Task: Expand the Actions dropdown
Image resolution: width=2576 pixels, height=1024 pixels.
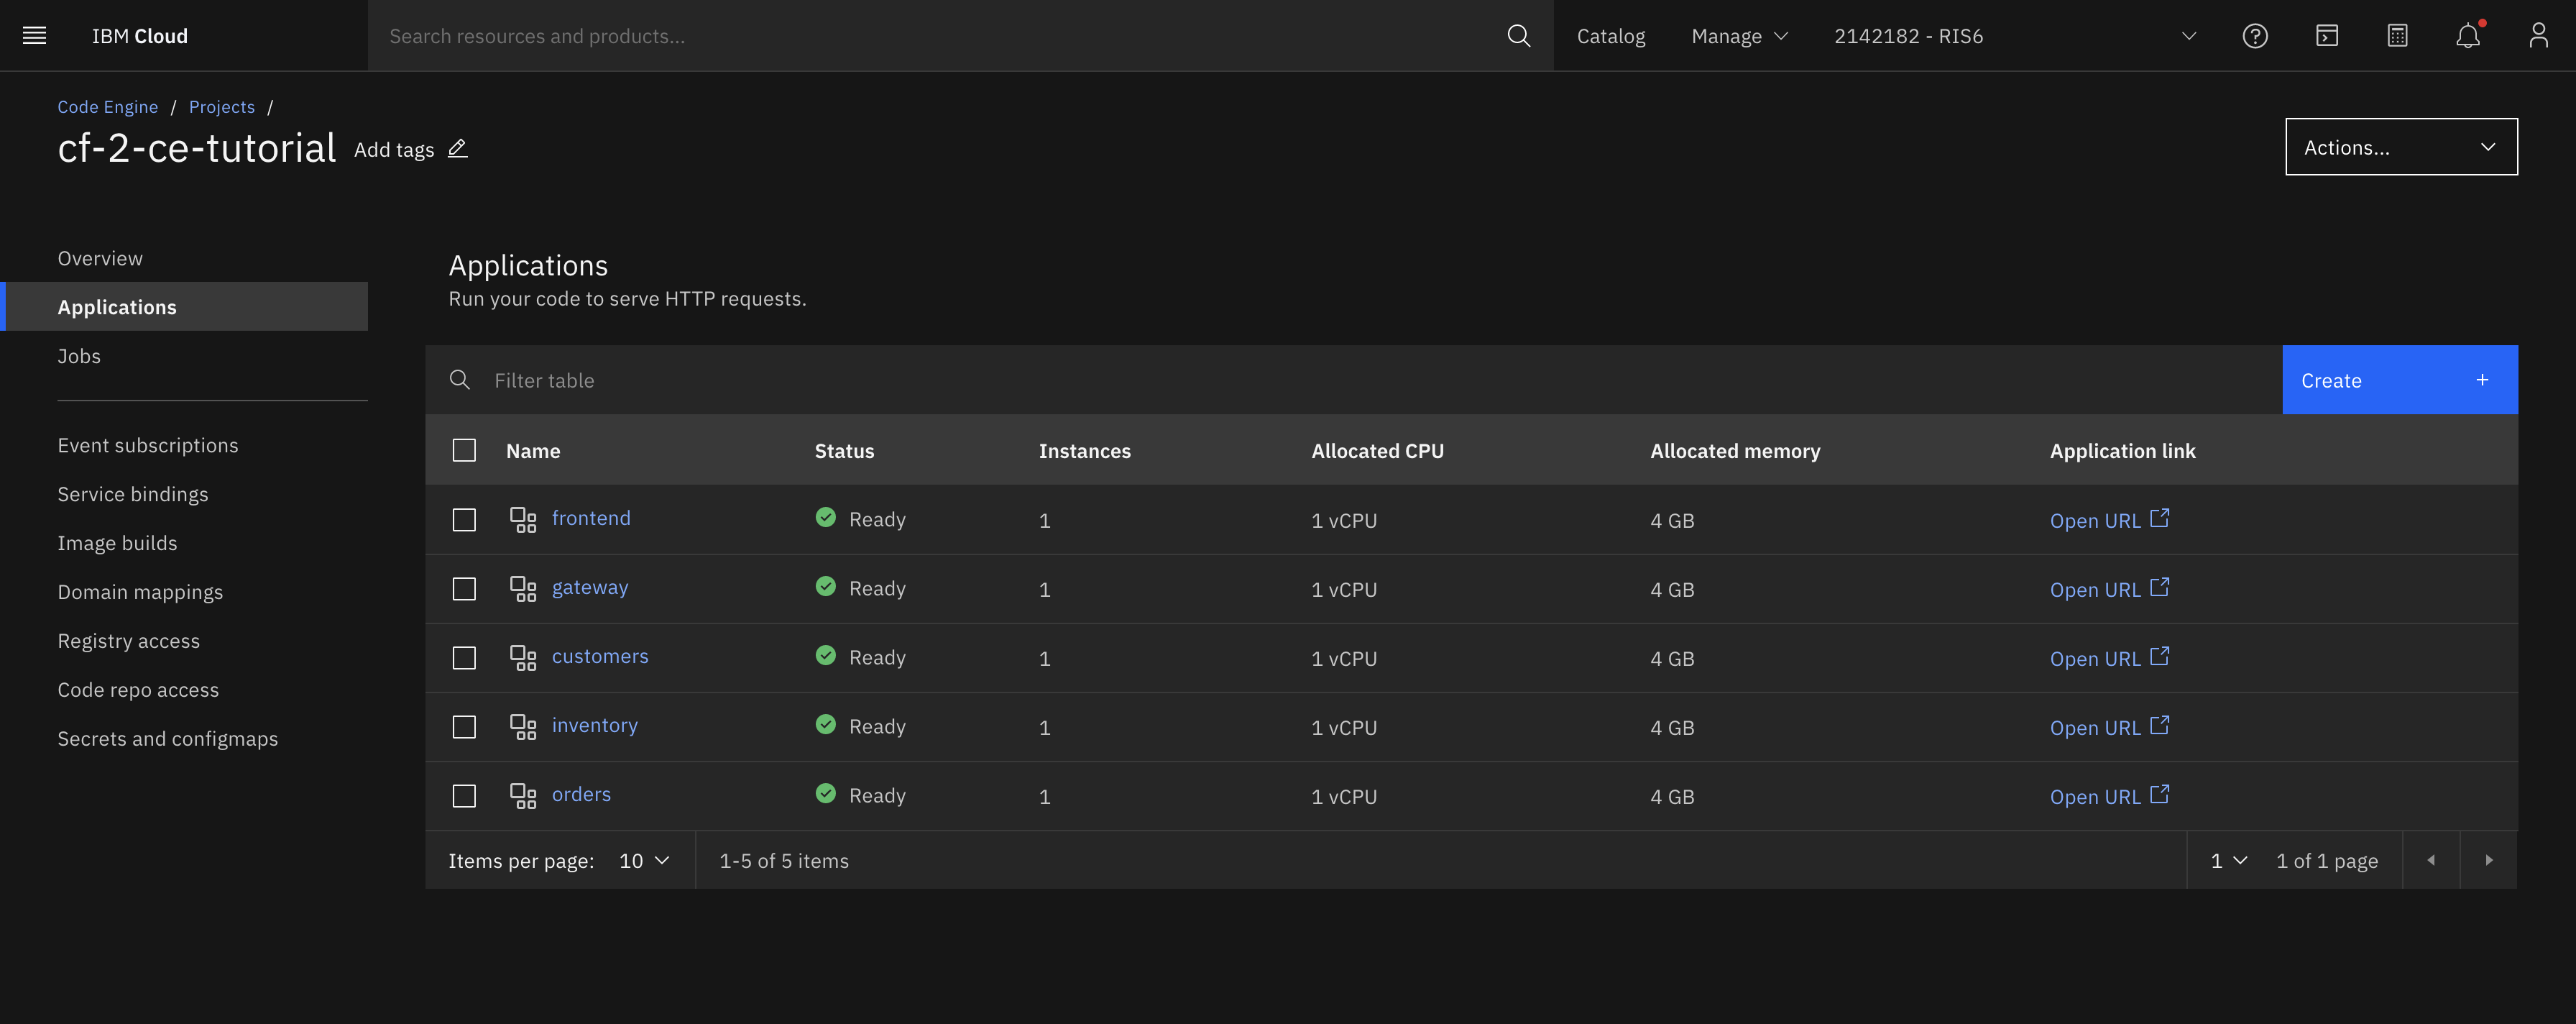Action: point(2401,147)
